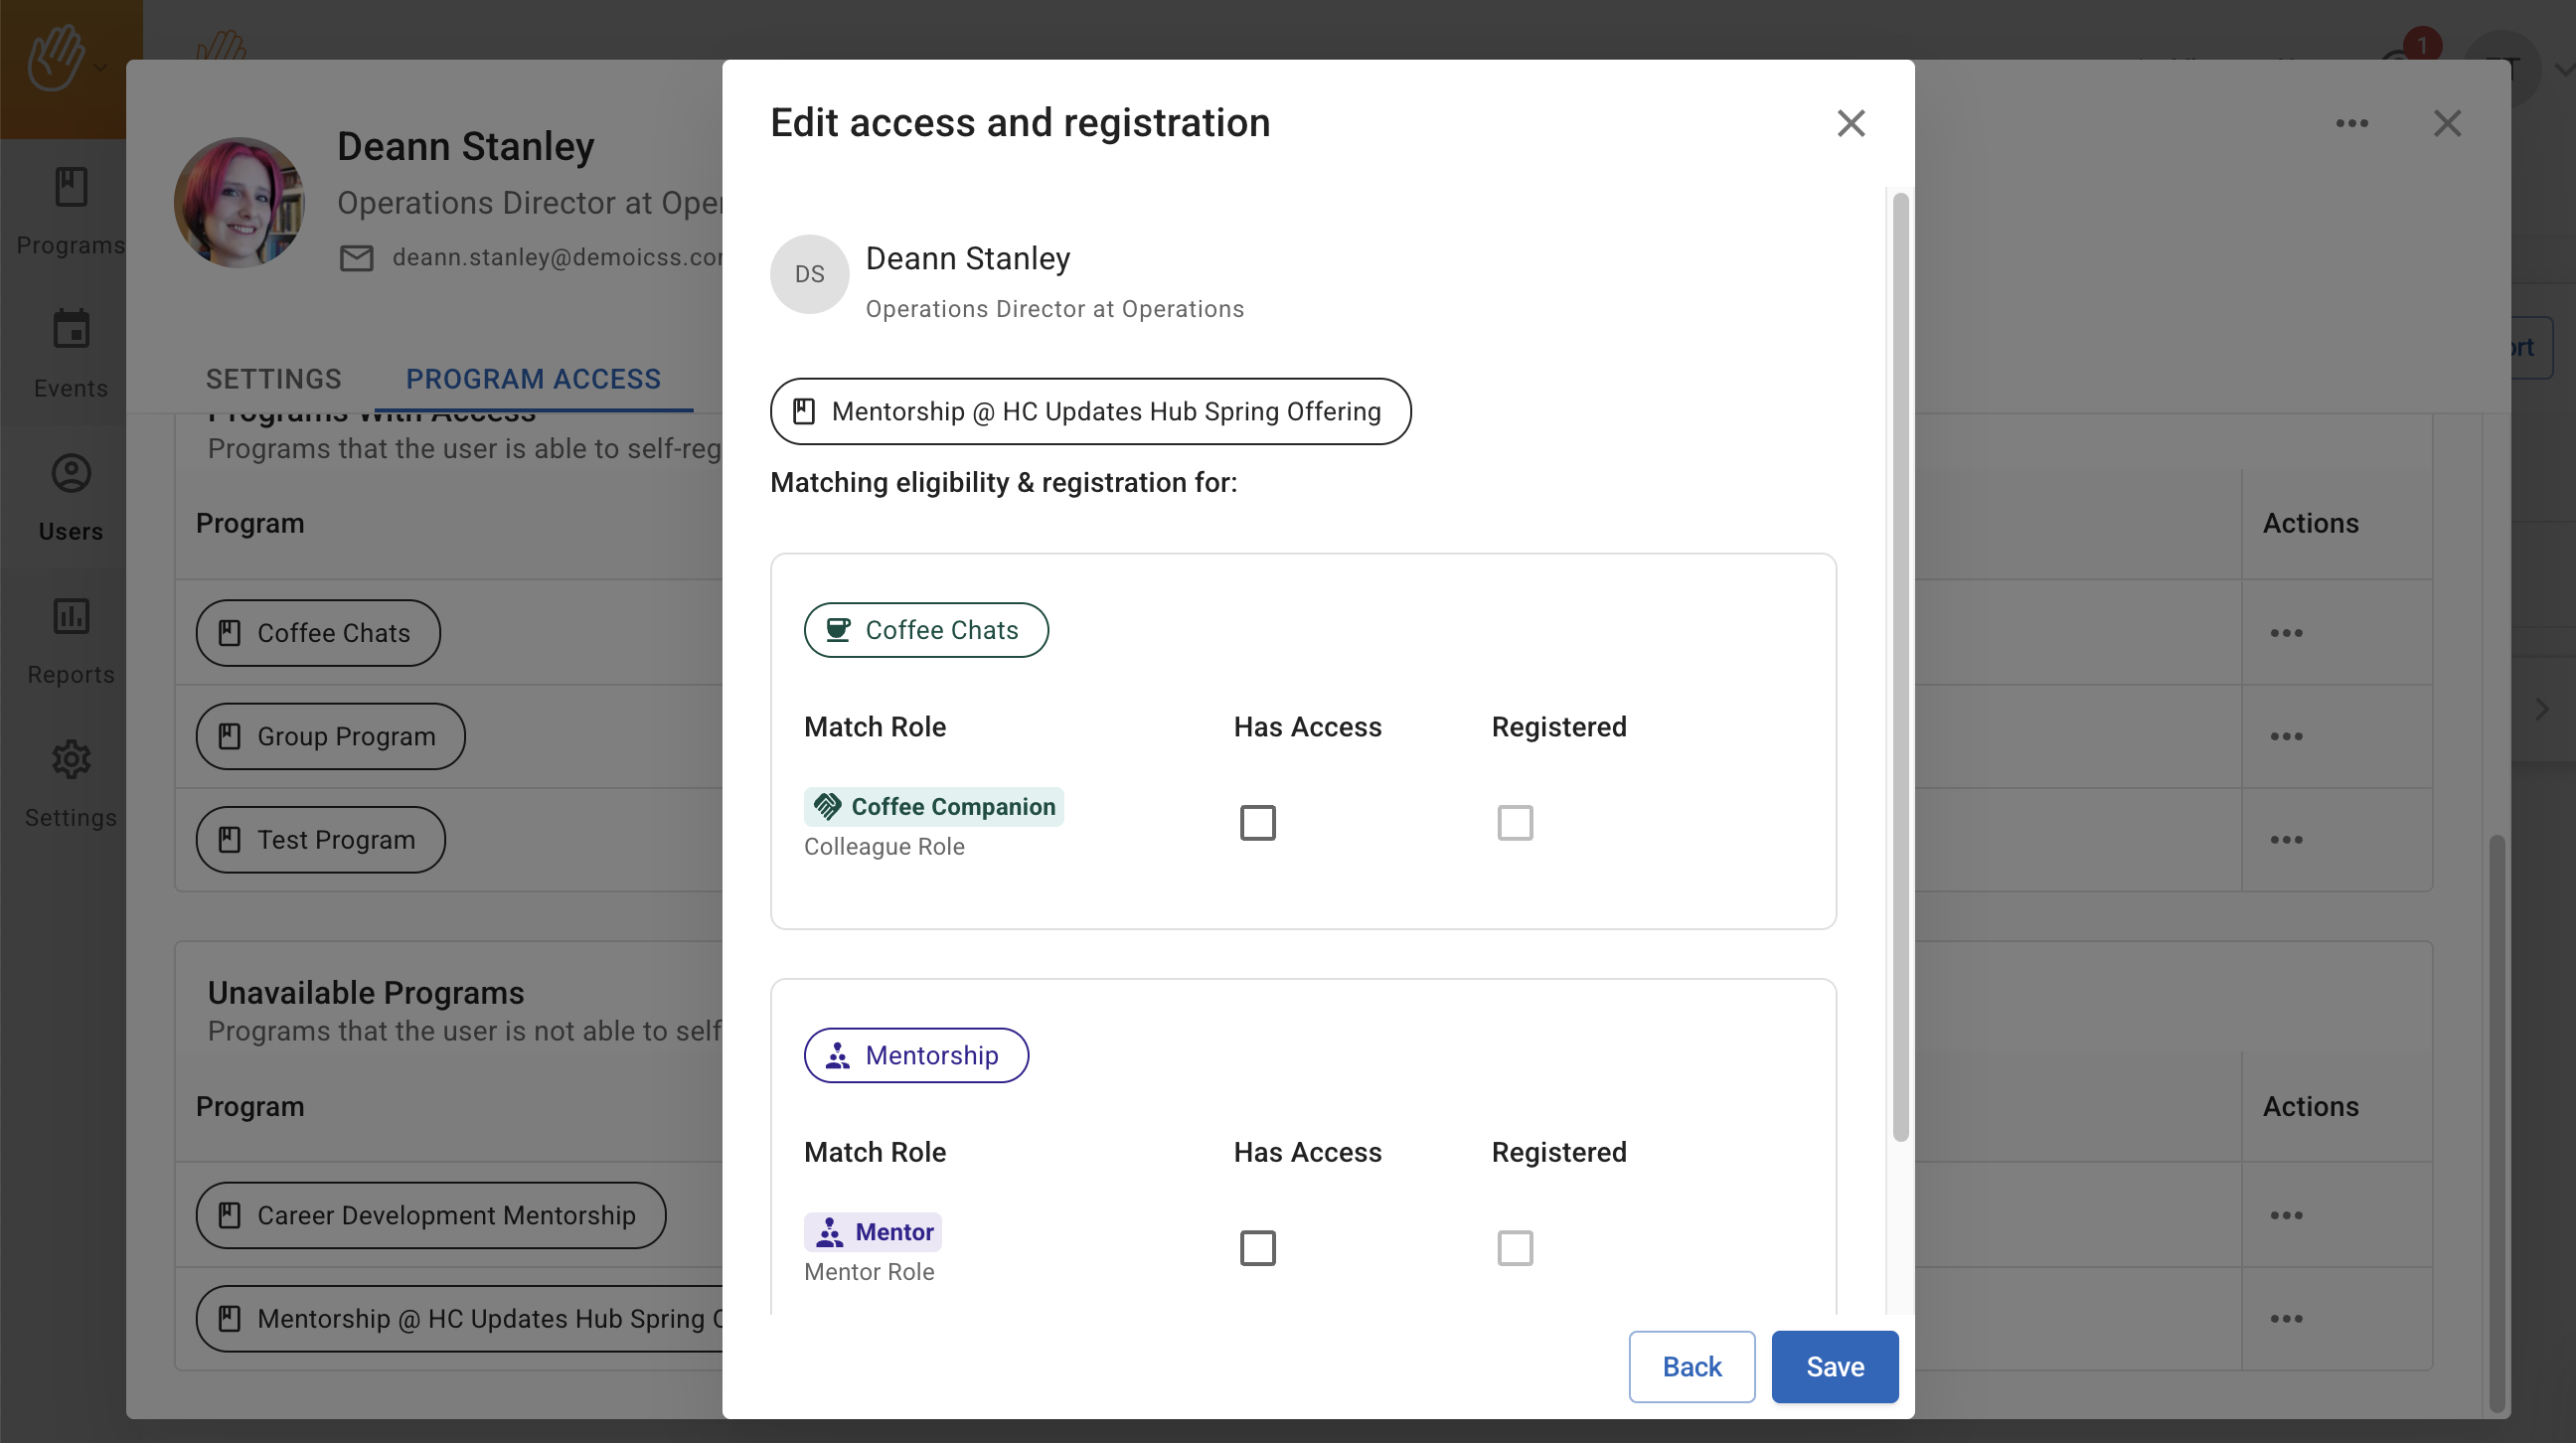Enable Has Access for Mentor role
Viewport: 2576px width, 1443px height.
tap(1257, 1248)
